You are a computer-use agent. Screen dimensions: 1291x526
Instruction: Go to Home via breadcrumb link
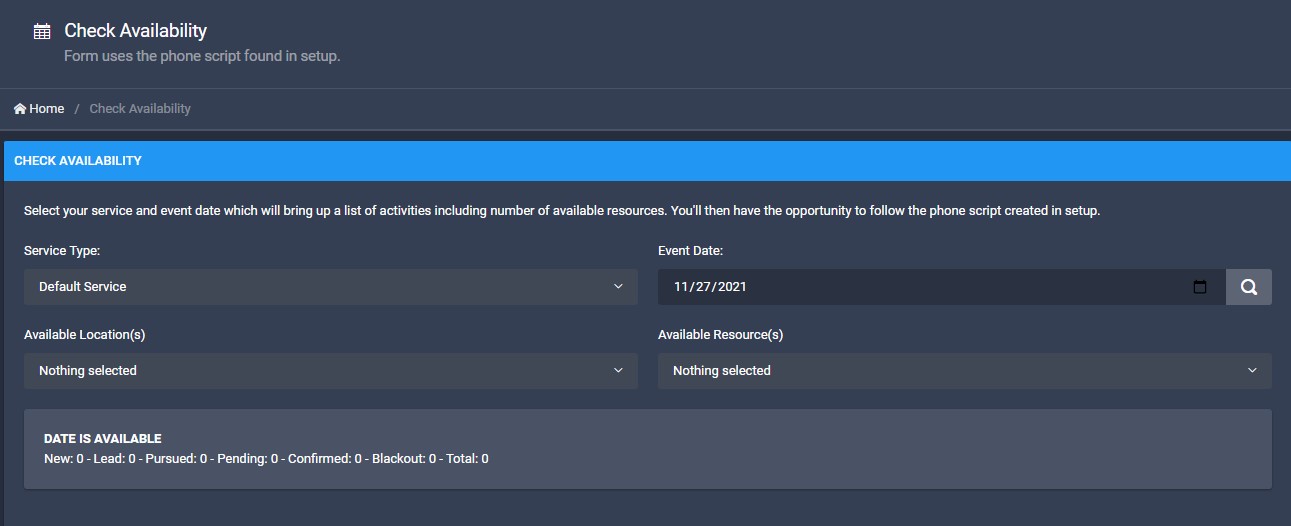[46, 109]
